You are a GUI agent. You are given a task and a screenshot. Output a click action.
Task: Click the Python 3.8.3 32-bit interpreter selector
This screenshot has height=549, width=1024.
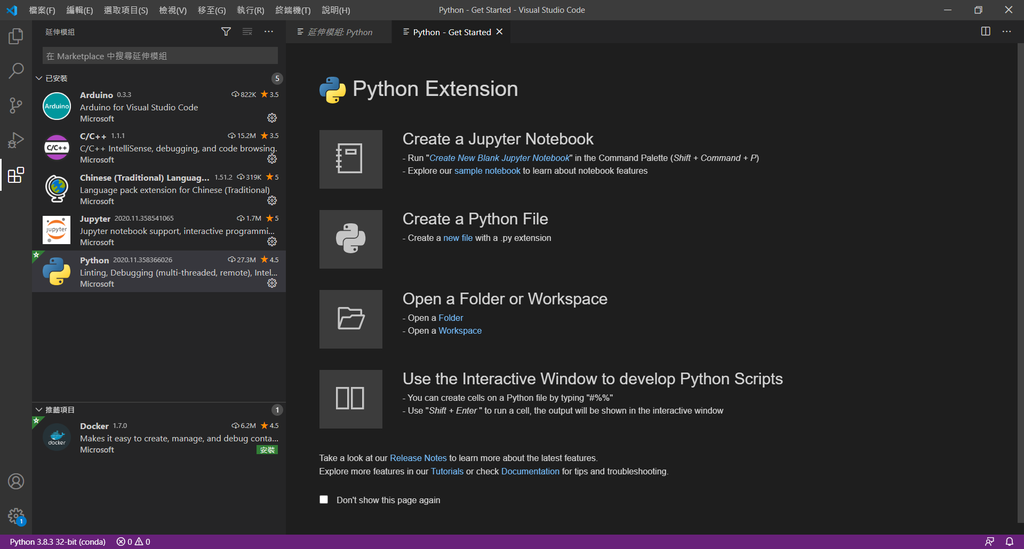tap(57, 542)
